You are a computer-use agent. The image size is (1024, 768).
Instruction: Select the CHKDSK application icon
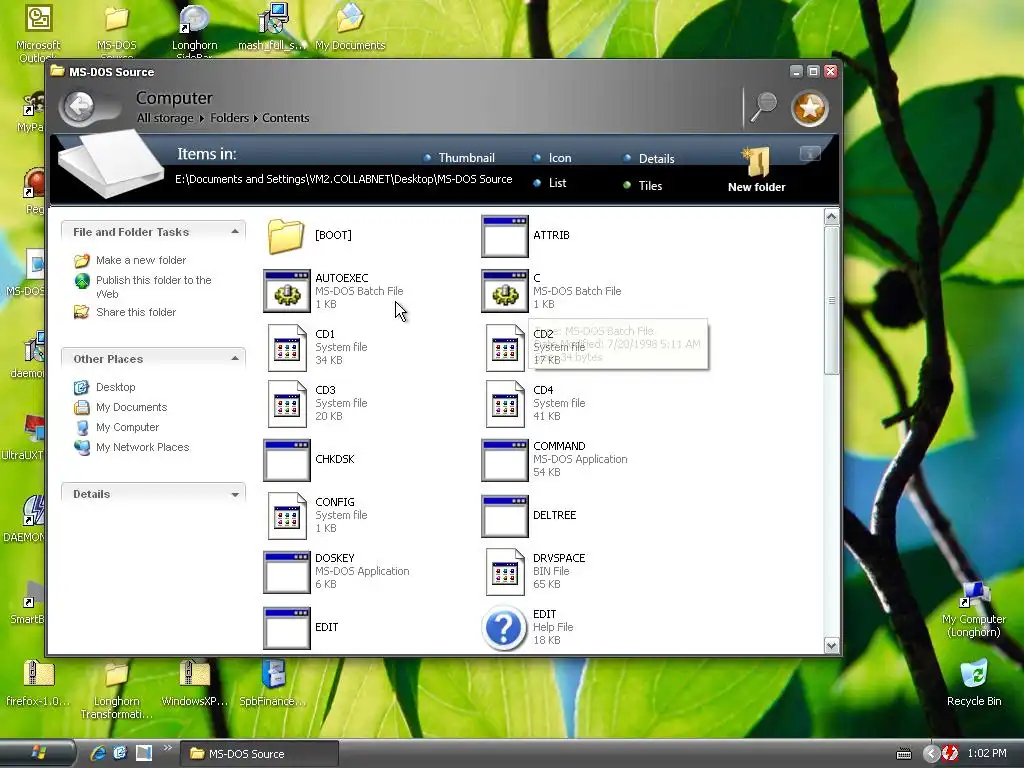[x=287, y=460]
